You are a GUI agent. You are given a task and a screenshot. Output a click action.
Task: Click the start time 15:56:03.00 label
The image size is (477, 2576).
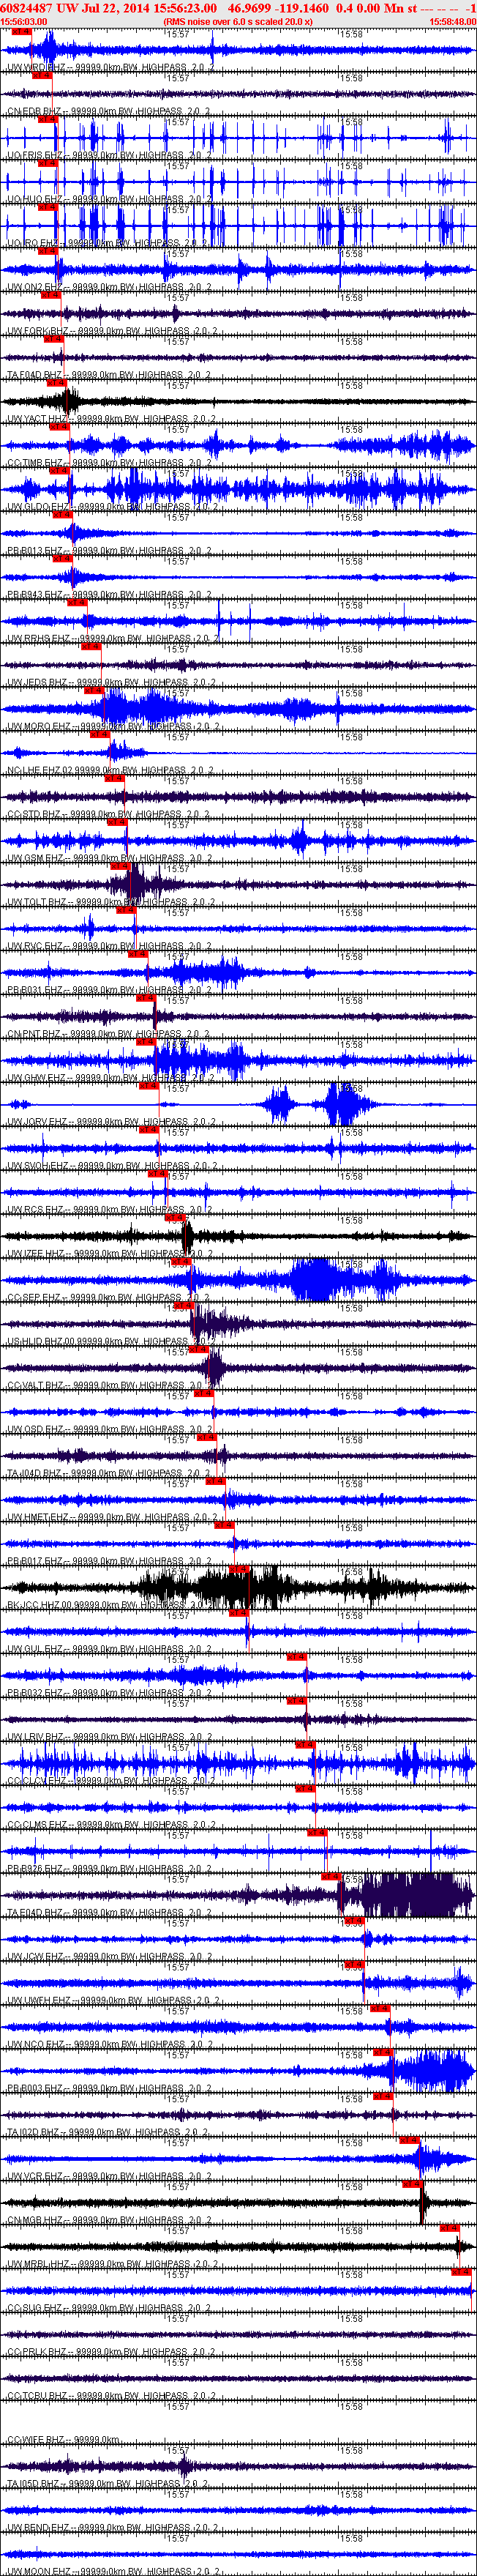[24, 21]
